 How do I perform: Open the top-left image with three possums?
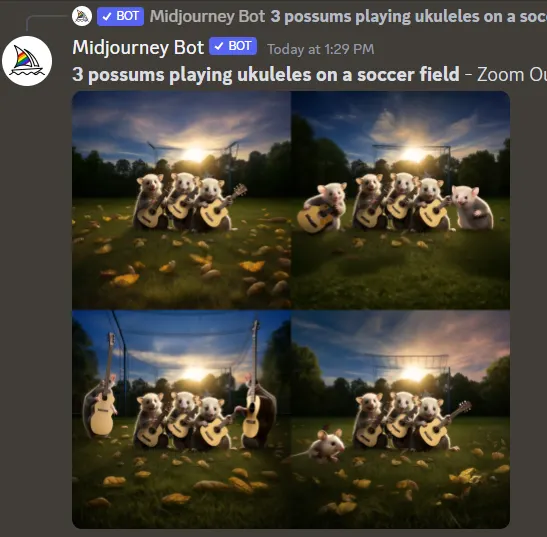pyautogui.click(x=181, y=200)
